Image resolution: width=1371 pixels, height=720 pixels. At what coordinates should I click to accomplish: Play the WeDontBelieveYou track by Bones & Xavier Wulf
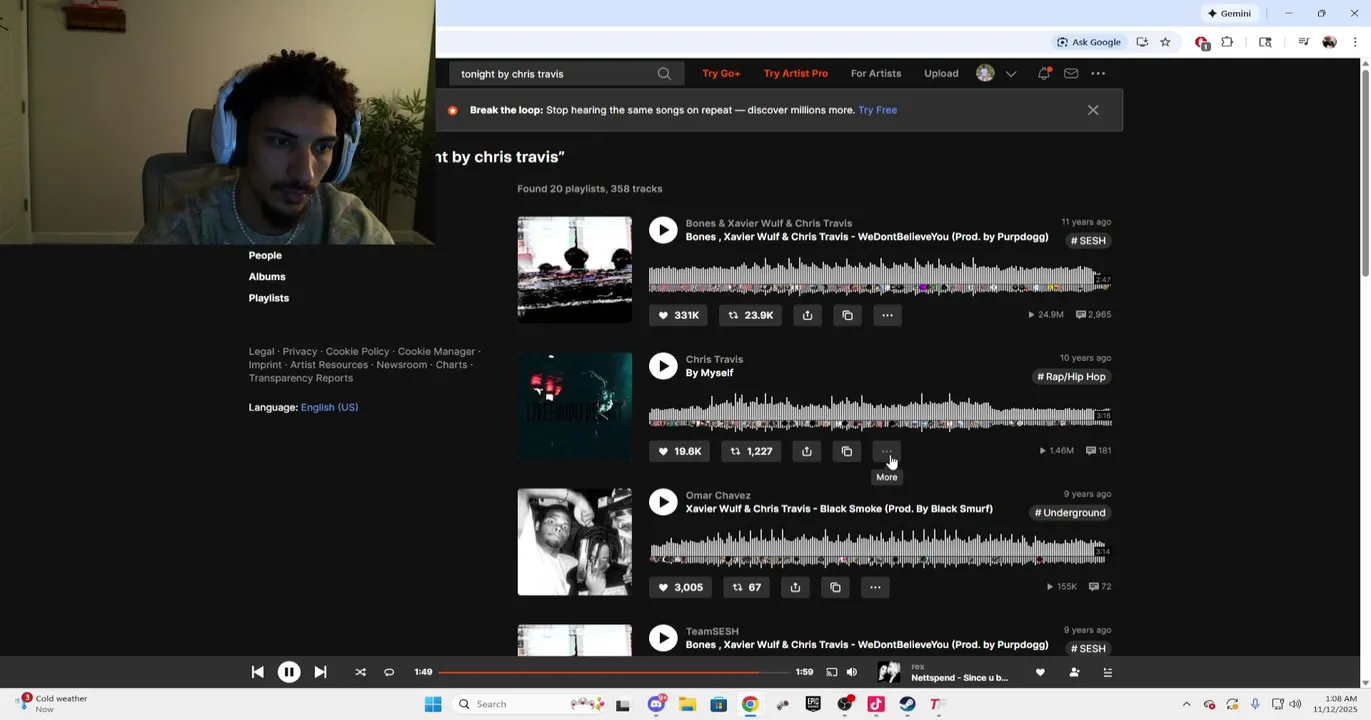click(x=663, y=230)
